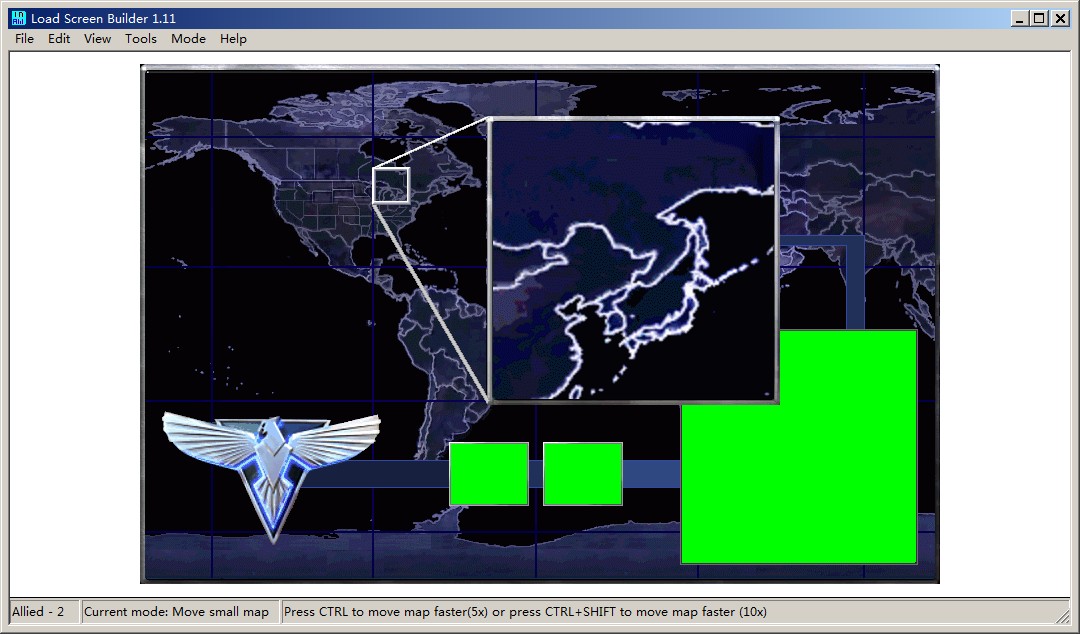Open the Help menu
This screenshot has height=634, width=1080.
point(233,39)
